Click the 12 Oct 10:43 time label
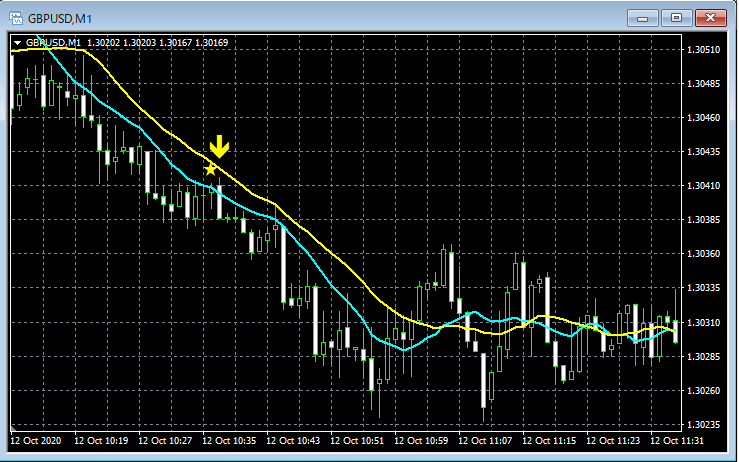This screenshot has width=739, height=462. [x=293, y=441]
